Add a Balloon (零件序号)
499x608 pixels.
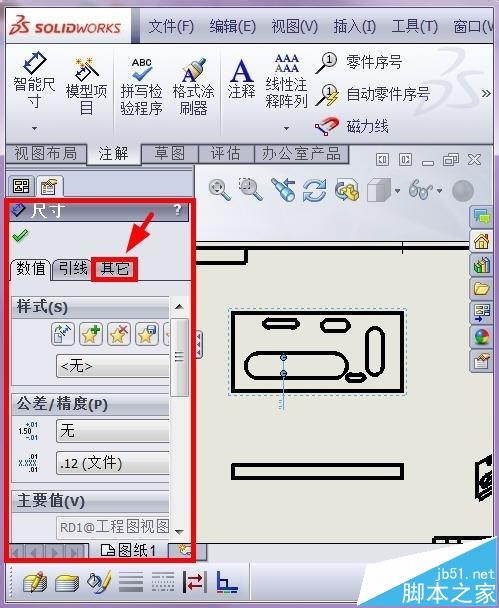pos(358,62)
